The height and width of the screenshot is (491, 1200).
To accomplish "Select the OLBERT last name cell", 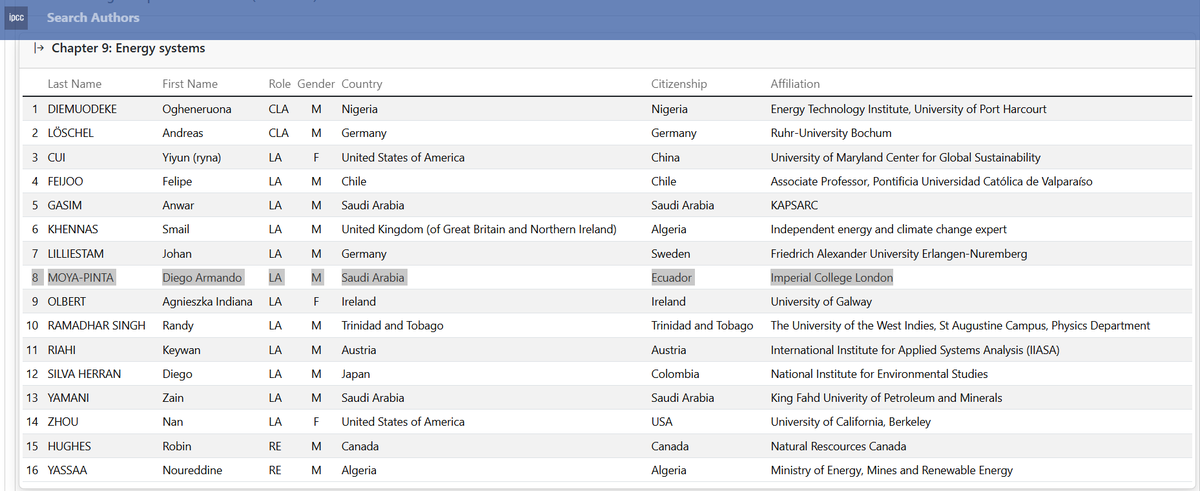I will click(x=67, y=301).
